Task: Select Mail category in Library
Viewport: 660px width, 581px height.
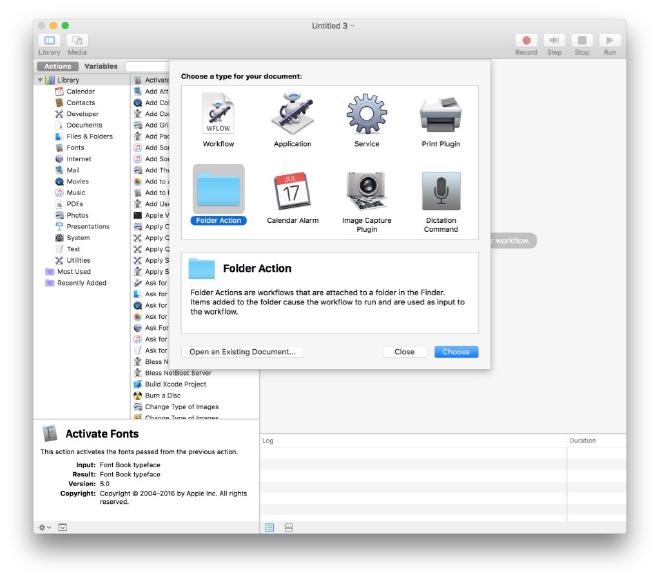Action: tap(72, 170)
